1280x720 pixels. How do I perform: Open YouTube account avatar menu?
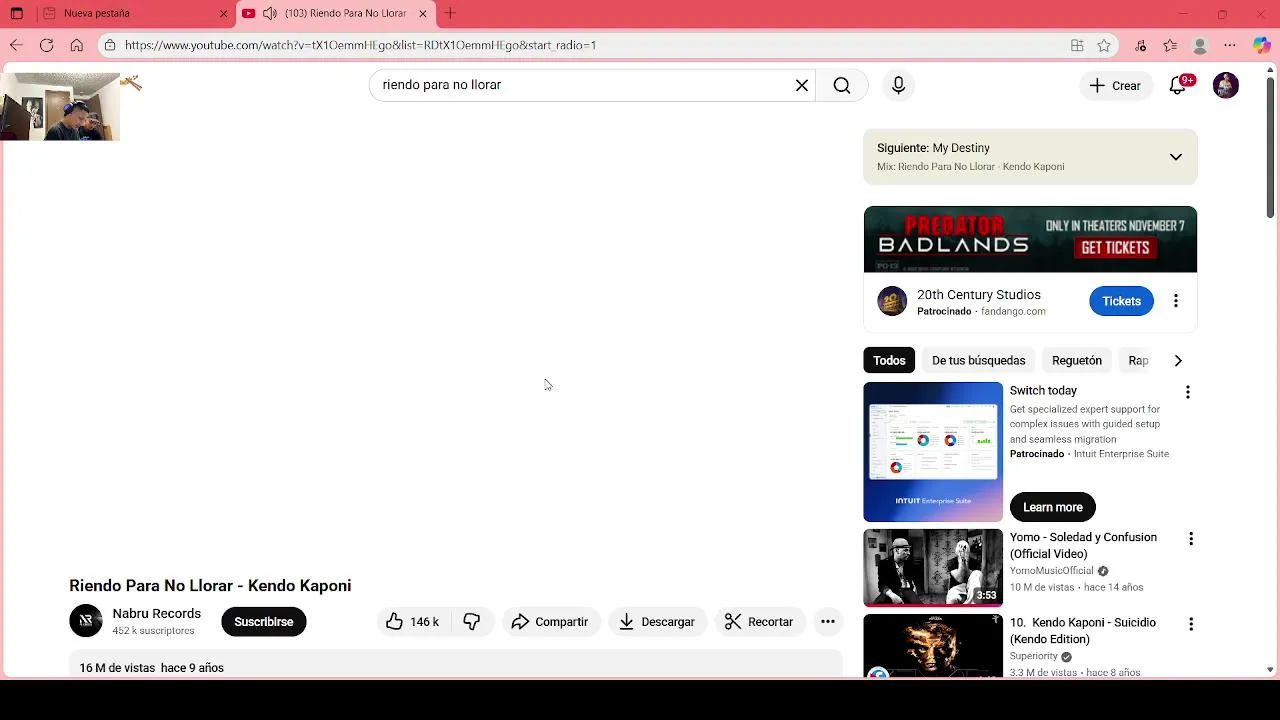point(1226,85)
